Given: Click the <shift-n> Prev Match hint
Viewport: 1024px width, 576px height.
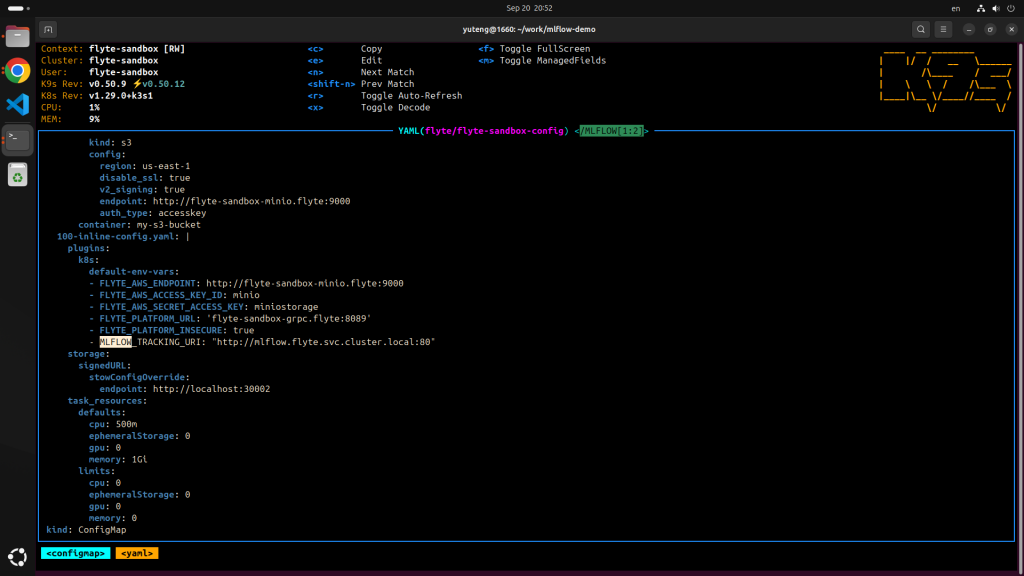Looking at the screenshot, I should coord(360,84).
